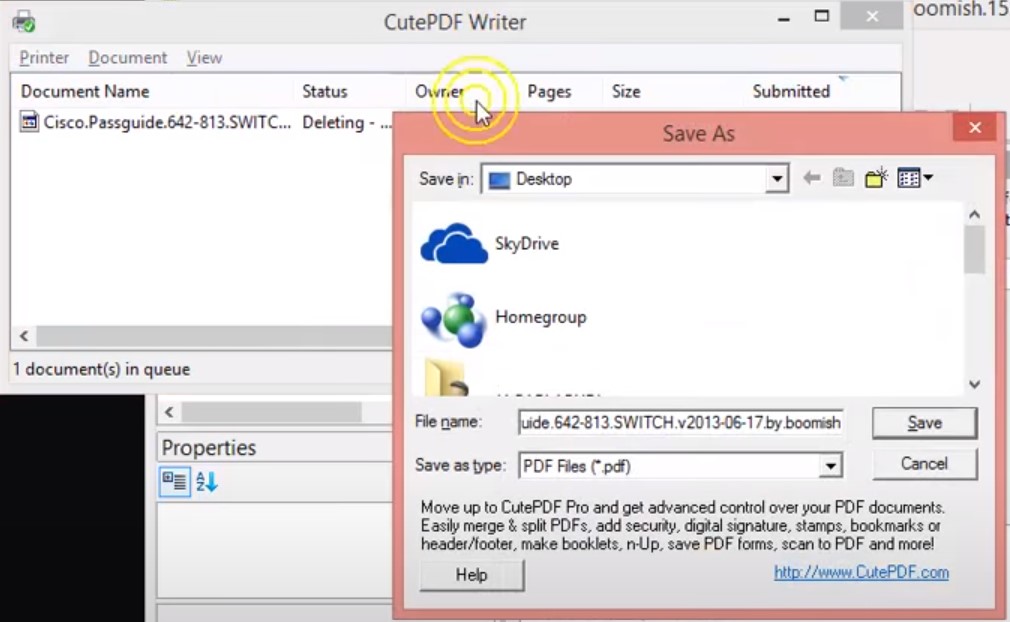Select the Cisco.Passguide.642-813 print job
The image size is (1010, 622).
[167, 122]
